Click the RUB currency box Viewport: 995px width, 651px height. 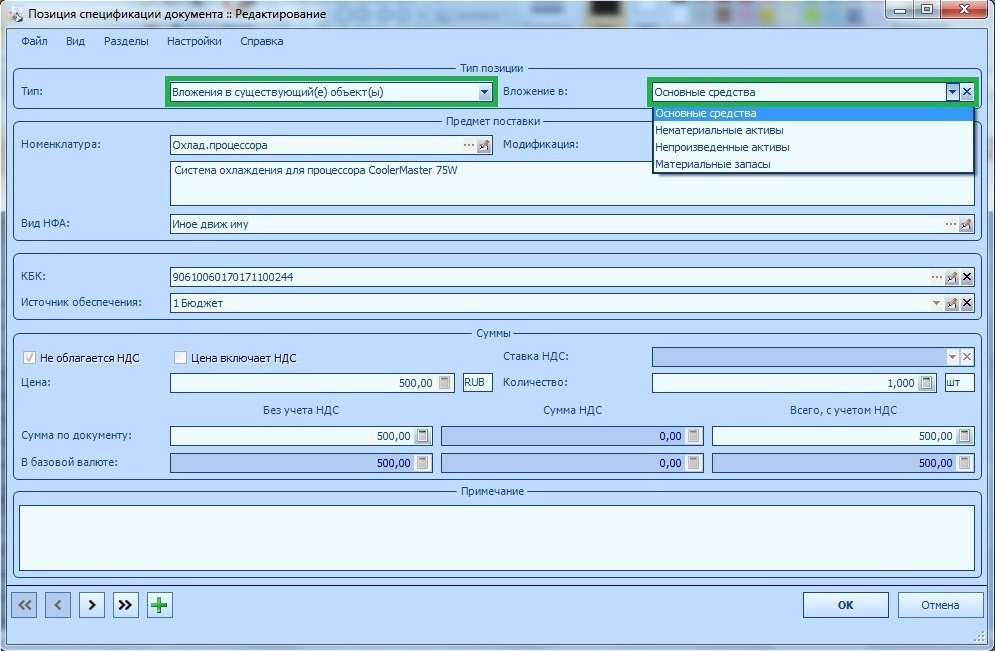[477, 383]
